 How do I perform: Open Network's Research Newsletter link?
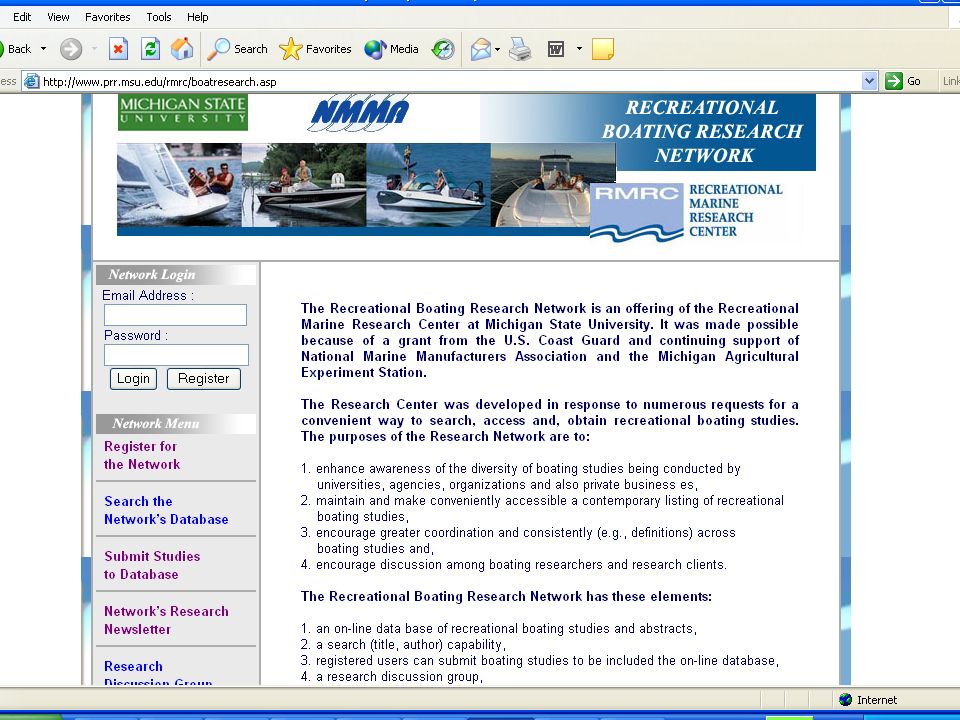coord(166,620)
